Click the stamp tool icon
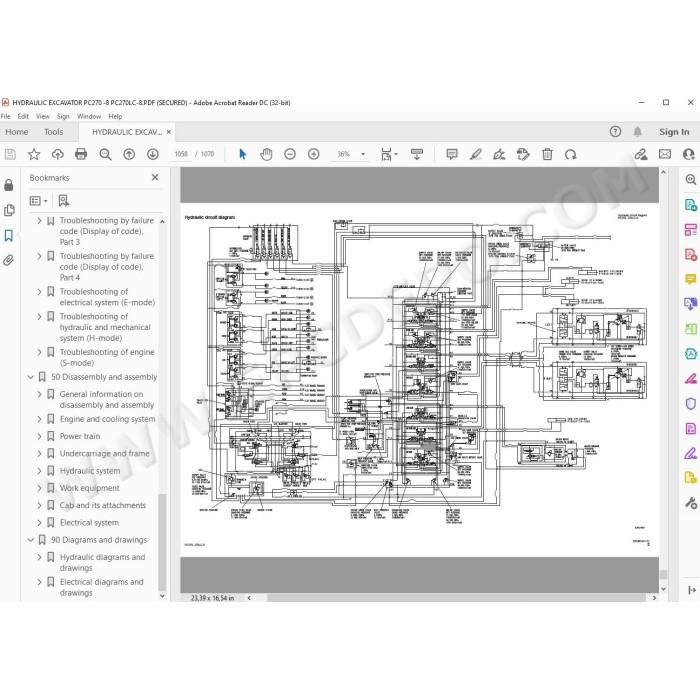700x700 pixels. (x=523, y=154)
